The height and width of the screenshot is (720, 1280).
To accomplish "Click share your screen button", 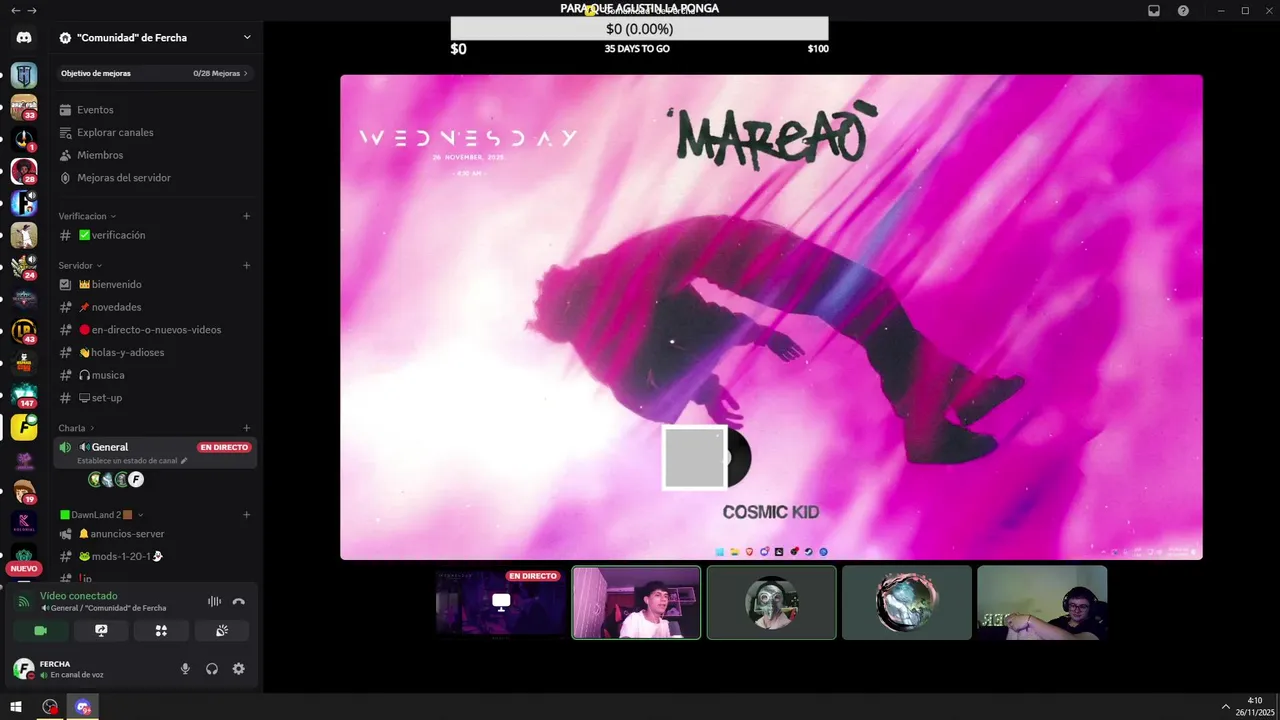I will point(101,631).
